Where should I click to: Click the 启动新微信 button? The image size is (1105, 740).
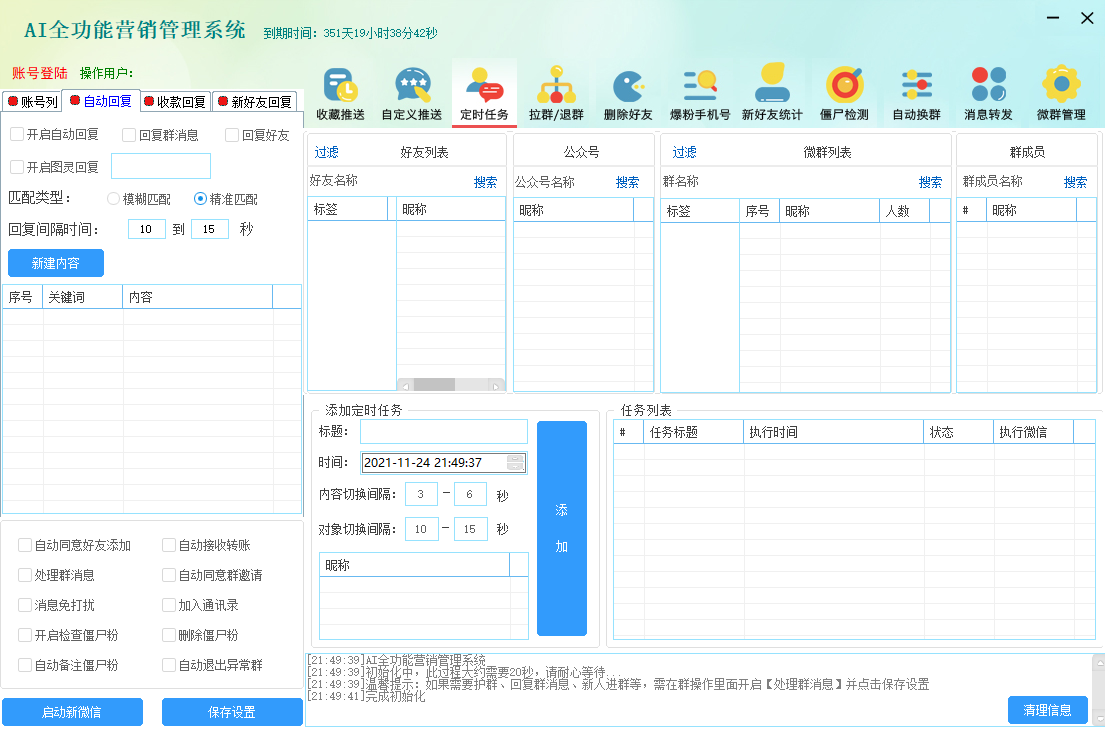coord(72,712)
